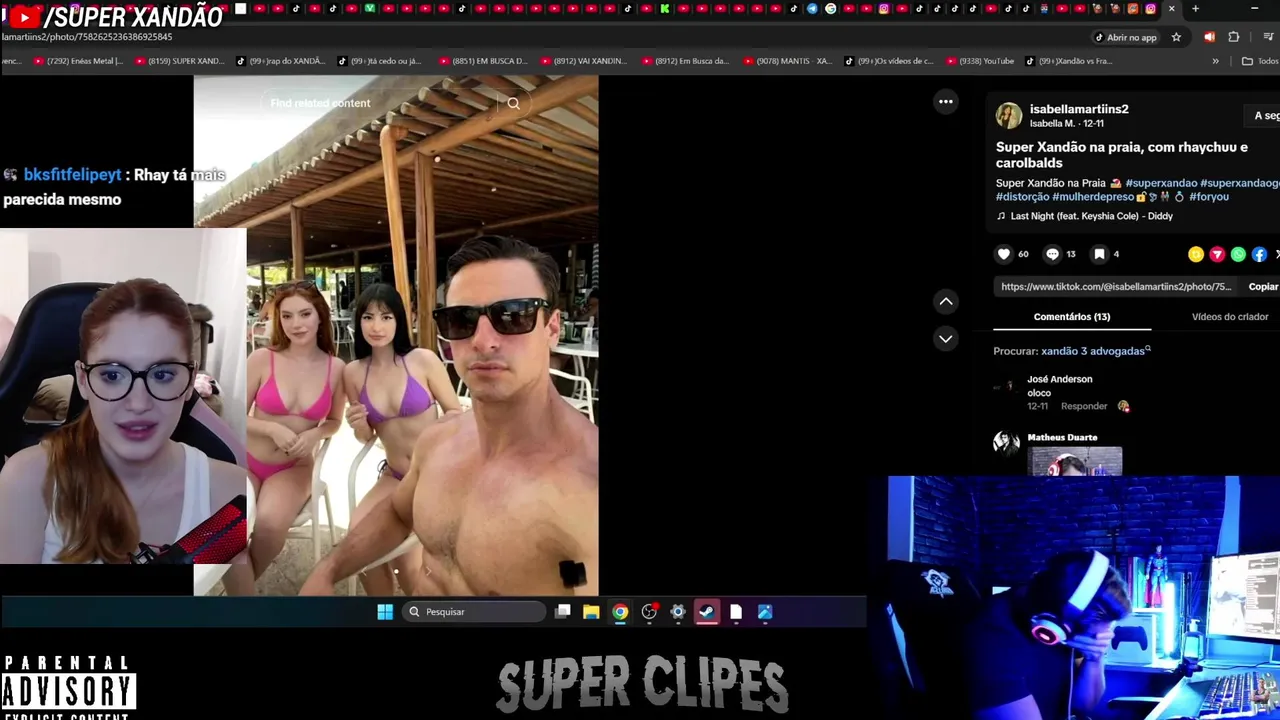The height and width of the screenshot is (720, 1280).
Task: Switch to Vídeos do criador tab
Action: 1229,317
